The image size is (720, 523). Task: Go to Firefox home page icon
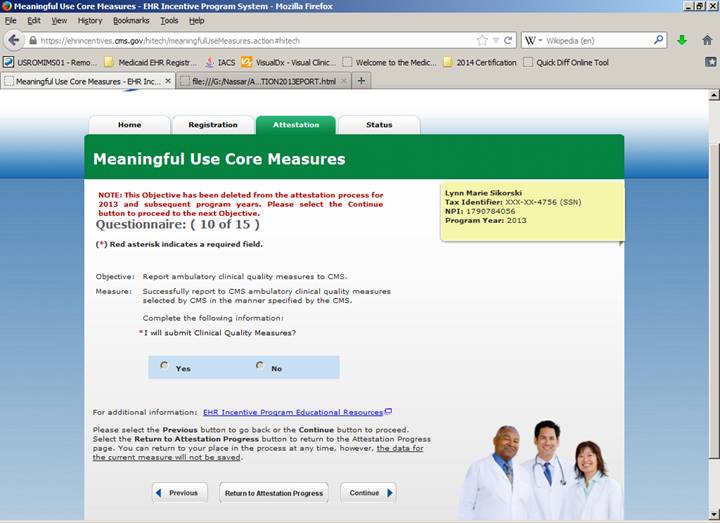coord(706,41)
